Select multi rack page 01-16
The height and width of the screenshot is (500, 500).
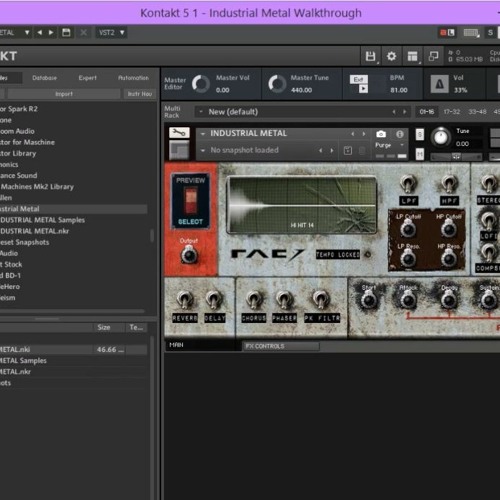click(x=427, y=112)
